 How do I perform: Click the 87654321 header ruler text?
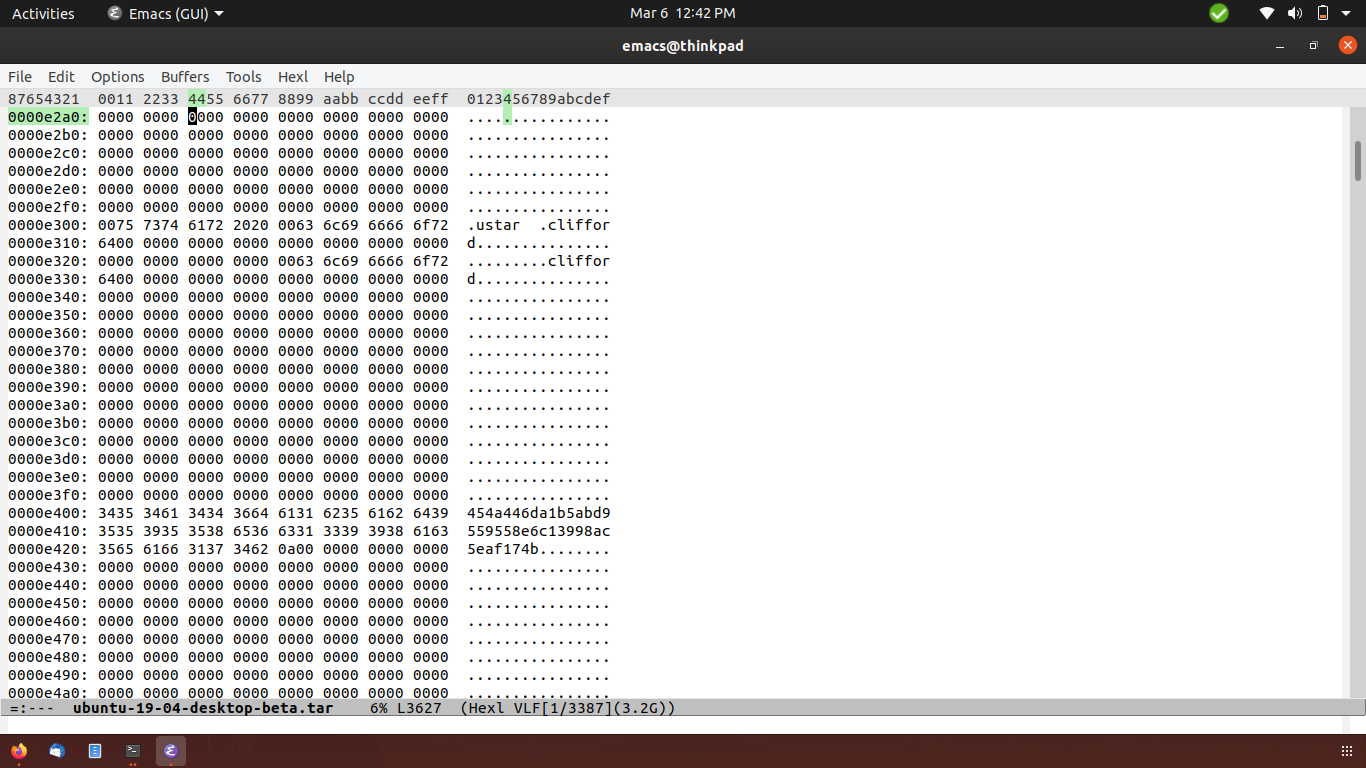click(x=43, y=99)
